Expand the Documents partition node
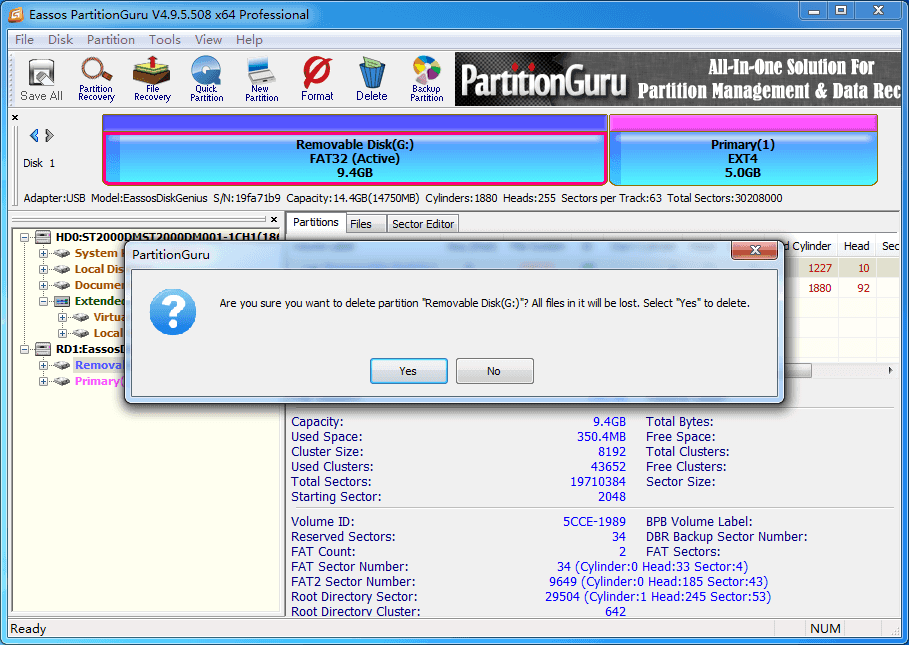The width and height of the screenshot is (909, 645). click(x=43, y=286)
